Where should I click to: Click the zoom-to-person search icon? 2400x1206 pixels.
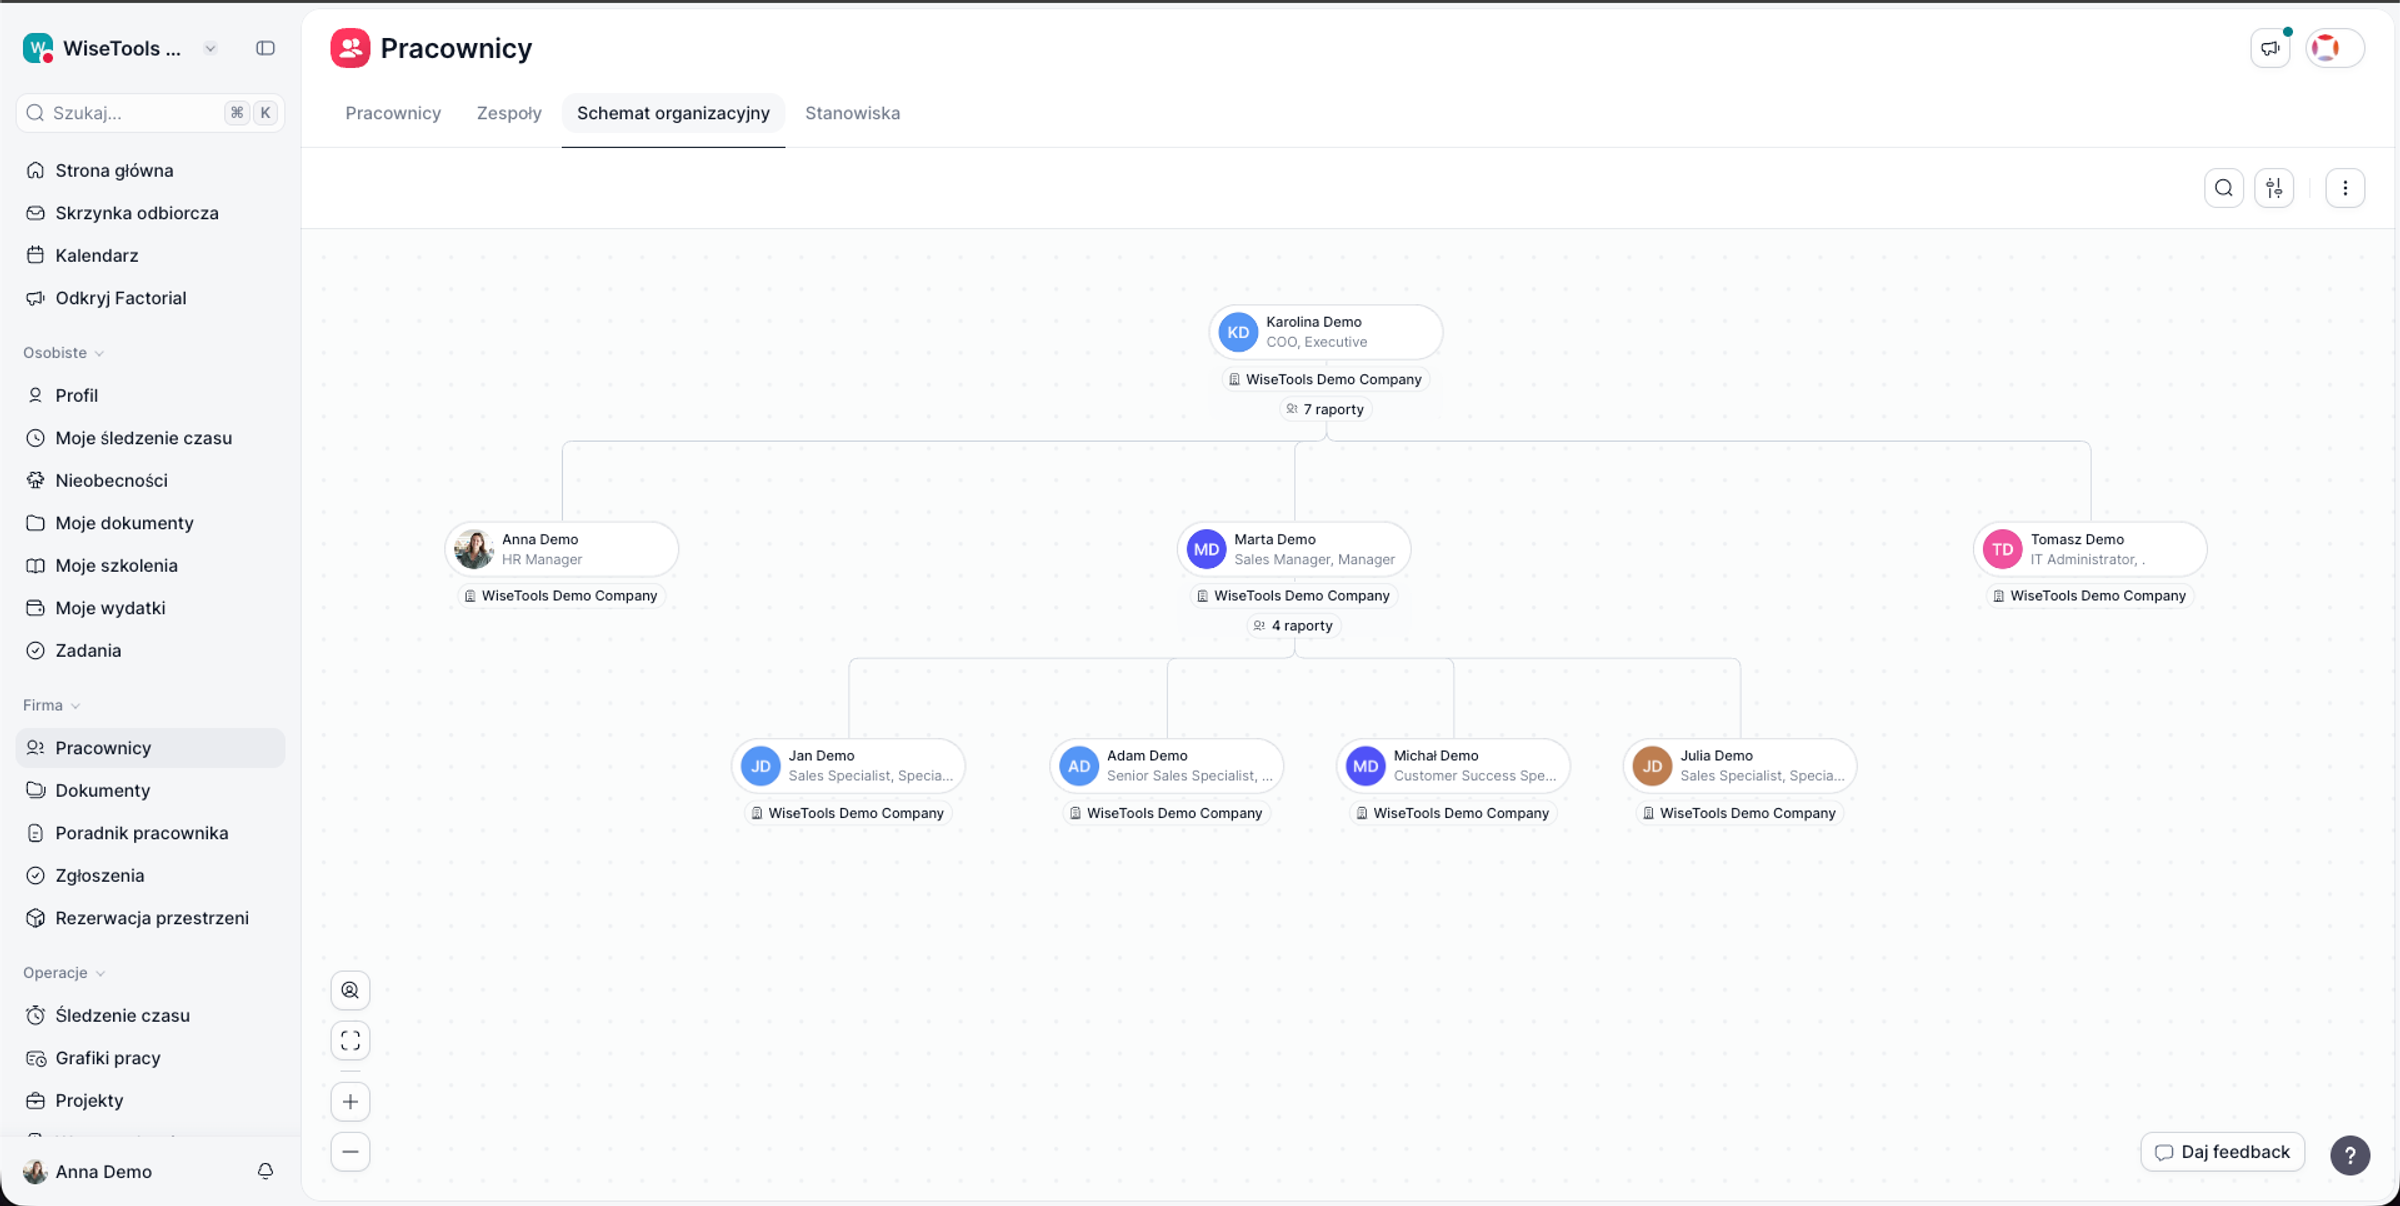click(350, 990)
